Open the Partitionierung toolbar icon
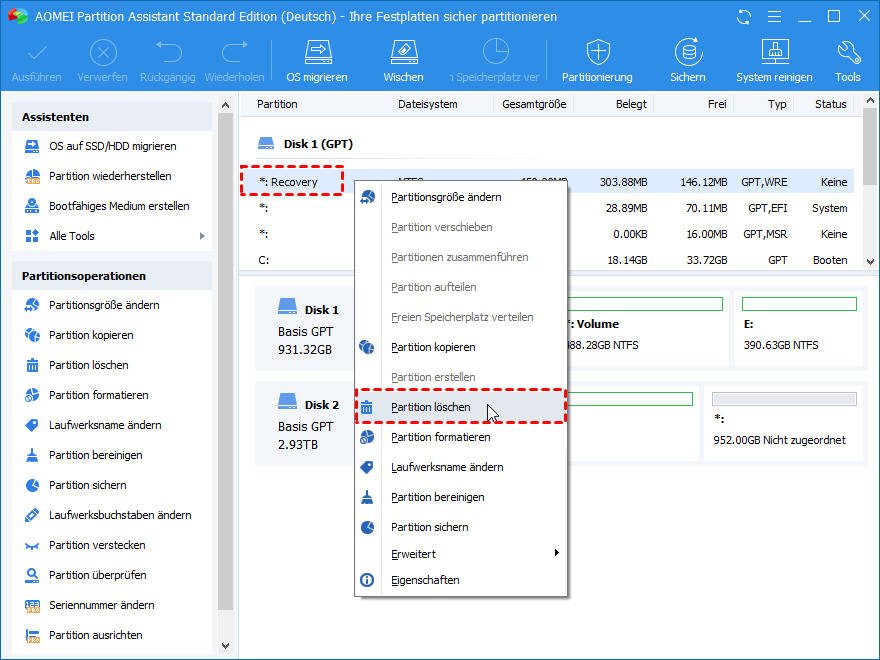 click(597, 61)
